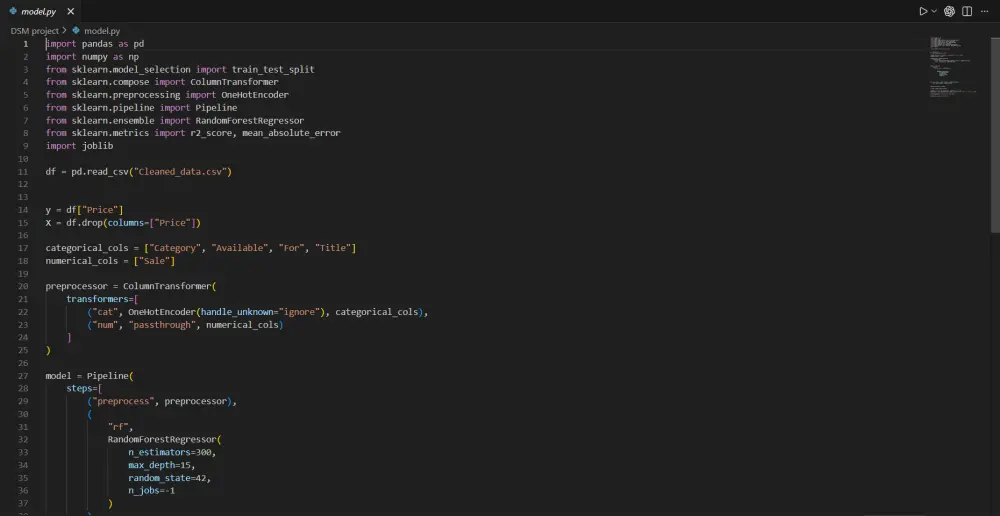Click 'OneHotEncoder' on import line 5
Image resolution: width=1000 pixels, height=516 pixels.
(255, 95)
